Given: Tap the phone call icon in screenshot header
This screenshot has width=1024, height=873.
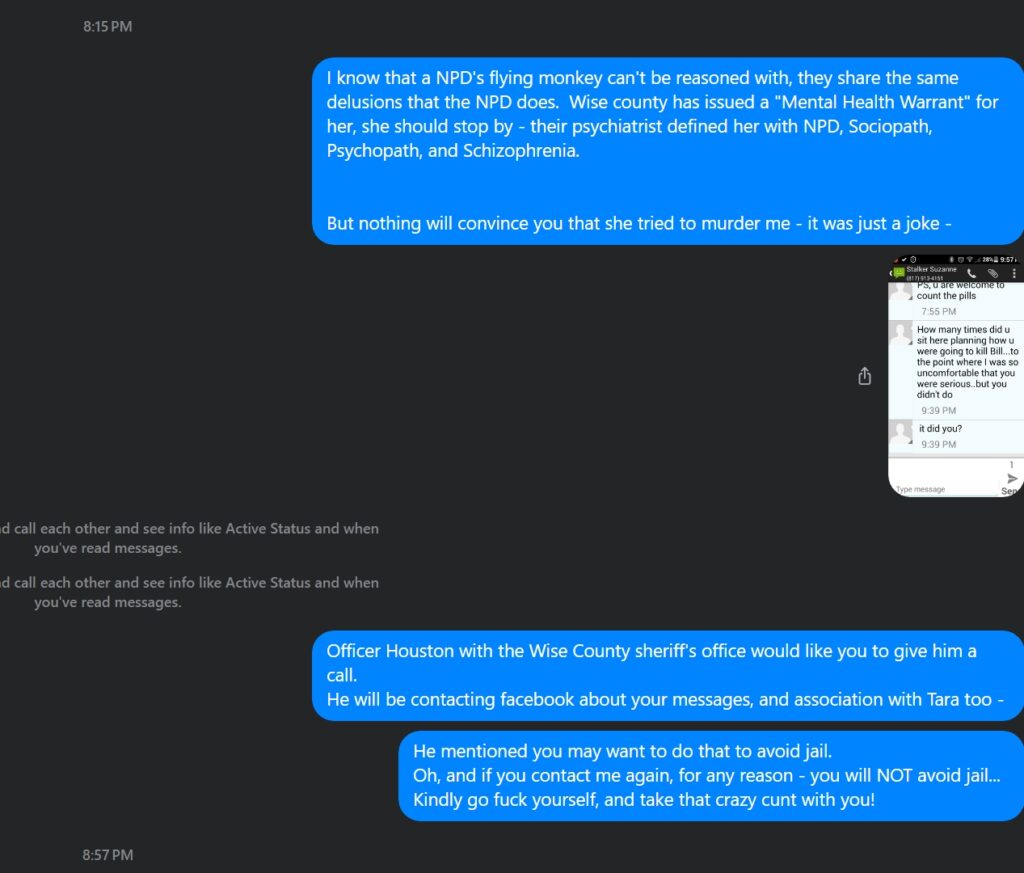Looking at the screenshot, I should (971, 273).
